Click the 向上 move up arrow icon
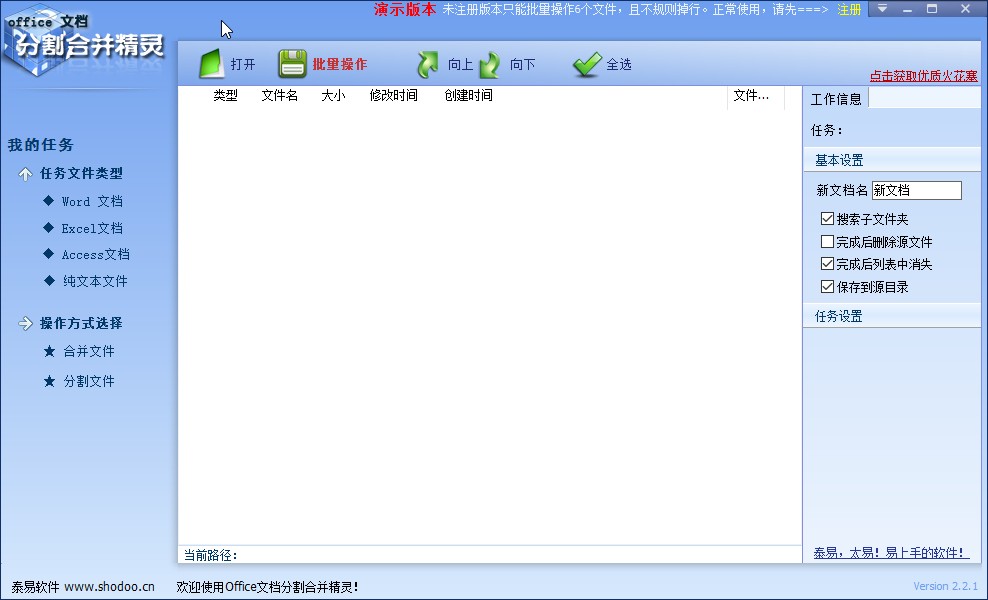This screenshot has height=600, width=988. [x=426, y=62]
